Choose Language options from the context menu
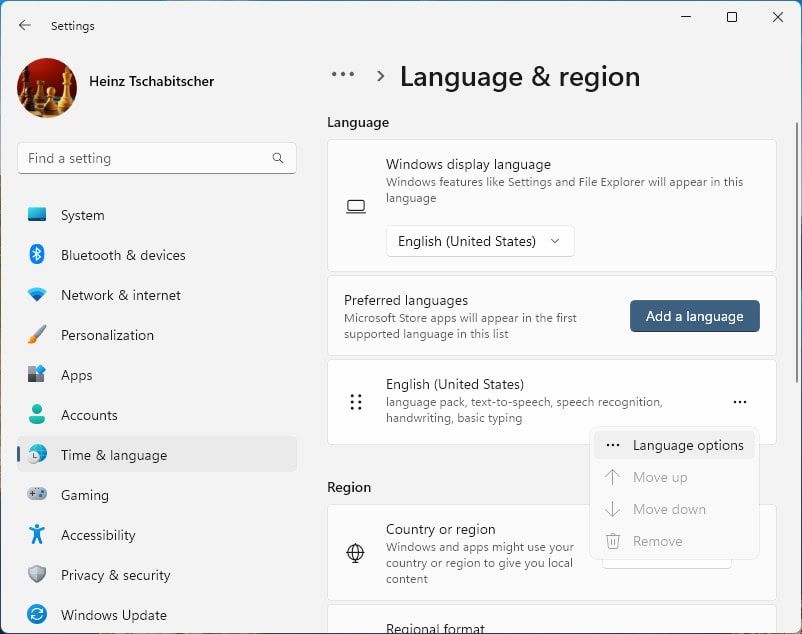802x634 pixels. point(674,445)
